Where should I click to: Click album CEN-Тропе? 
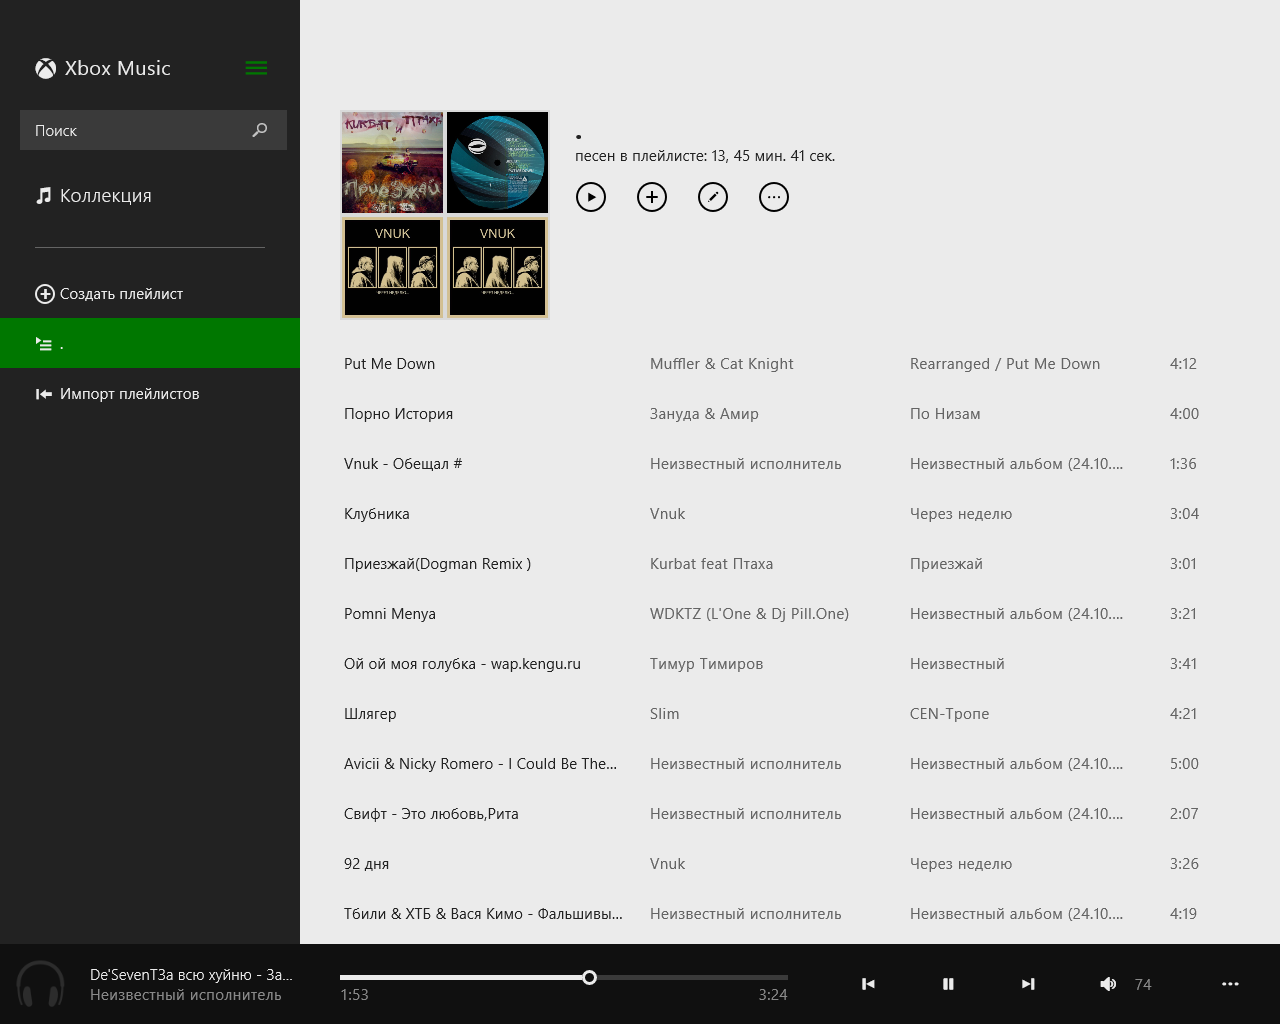coord(949,714)
